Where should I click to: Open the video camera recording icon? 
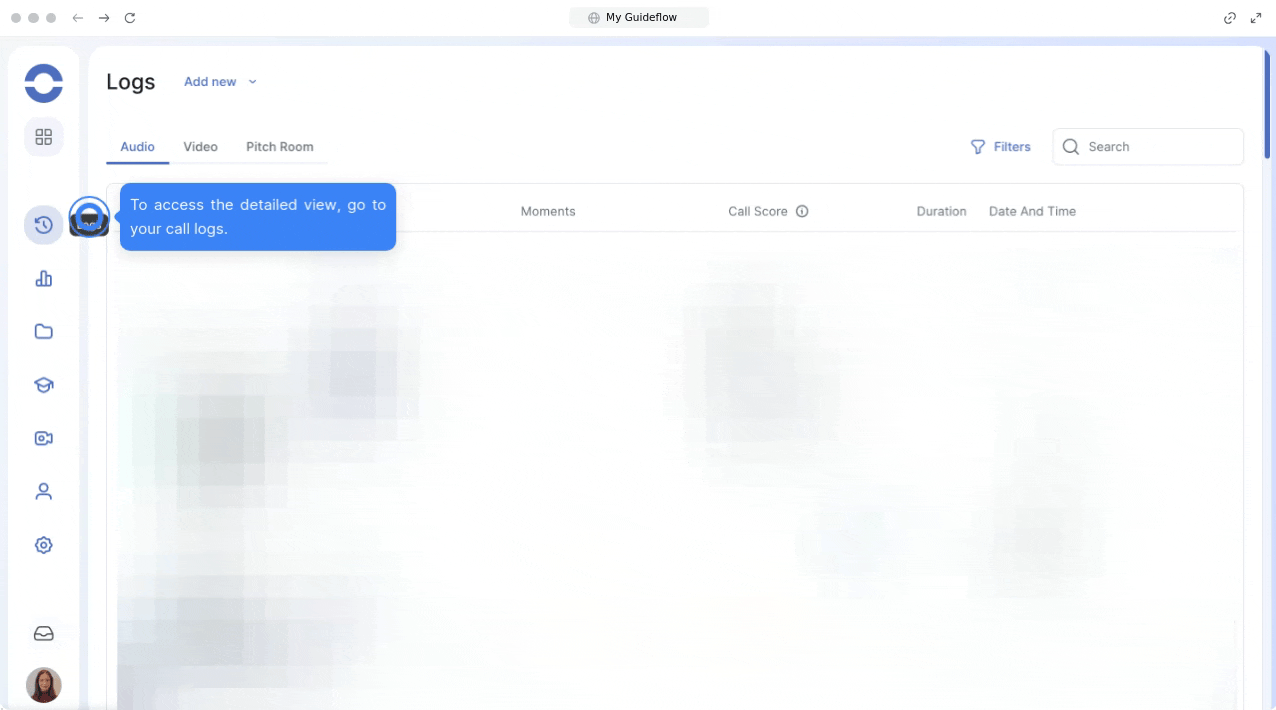(x=44, y=438)
